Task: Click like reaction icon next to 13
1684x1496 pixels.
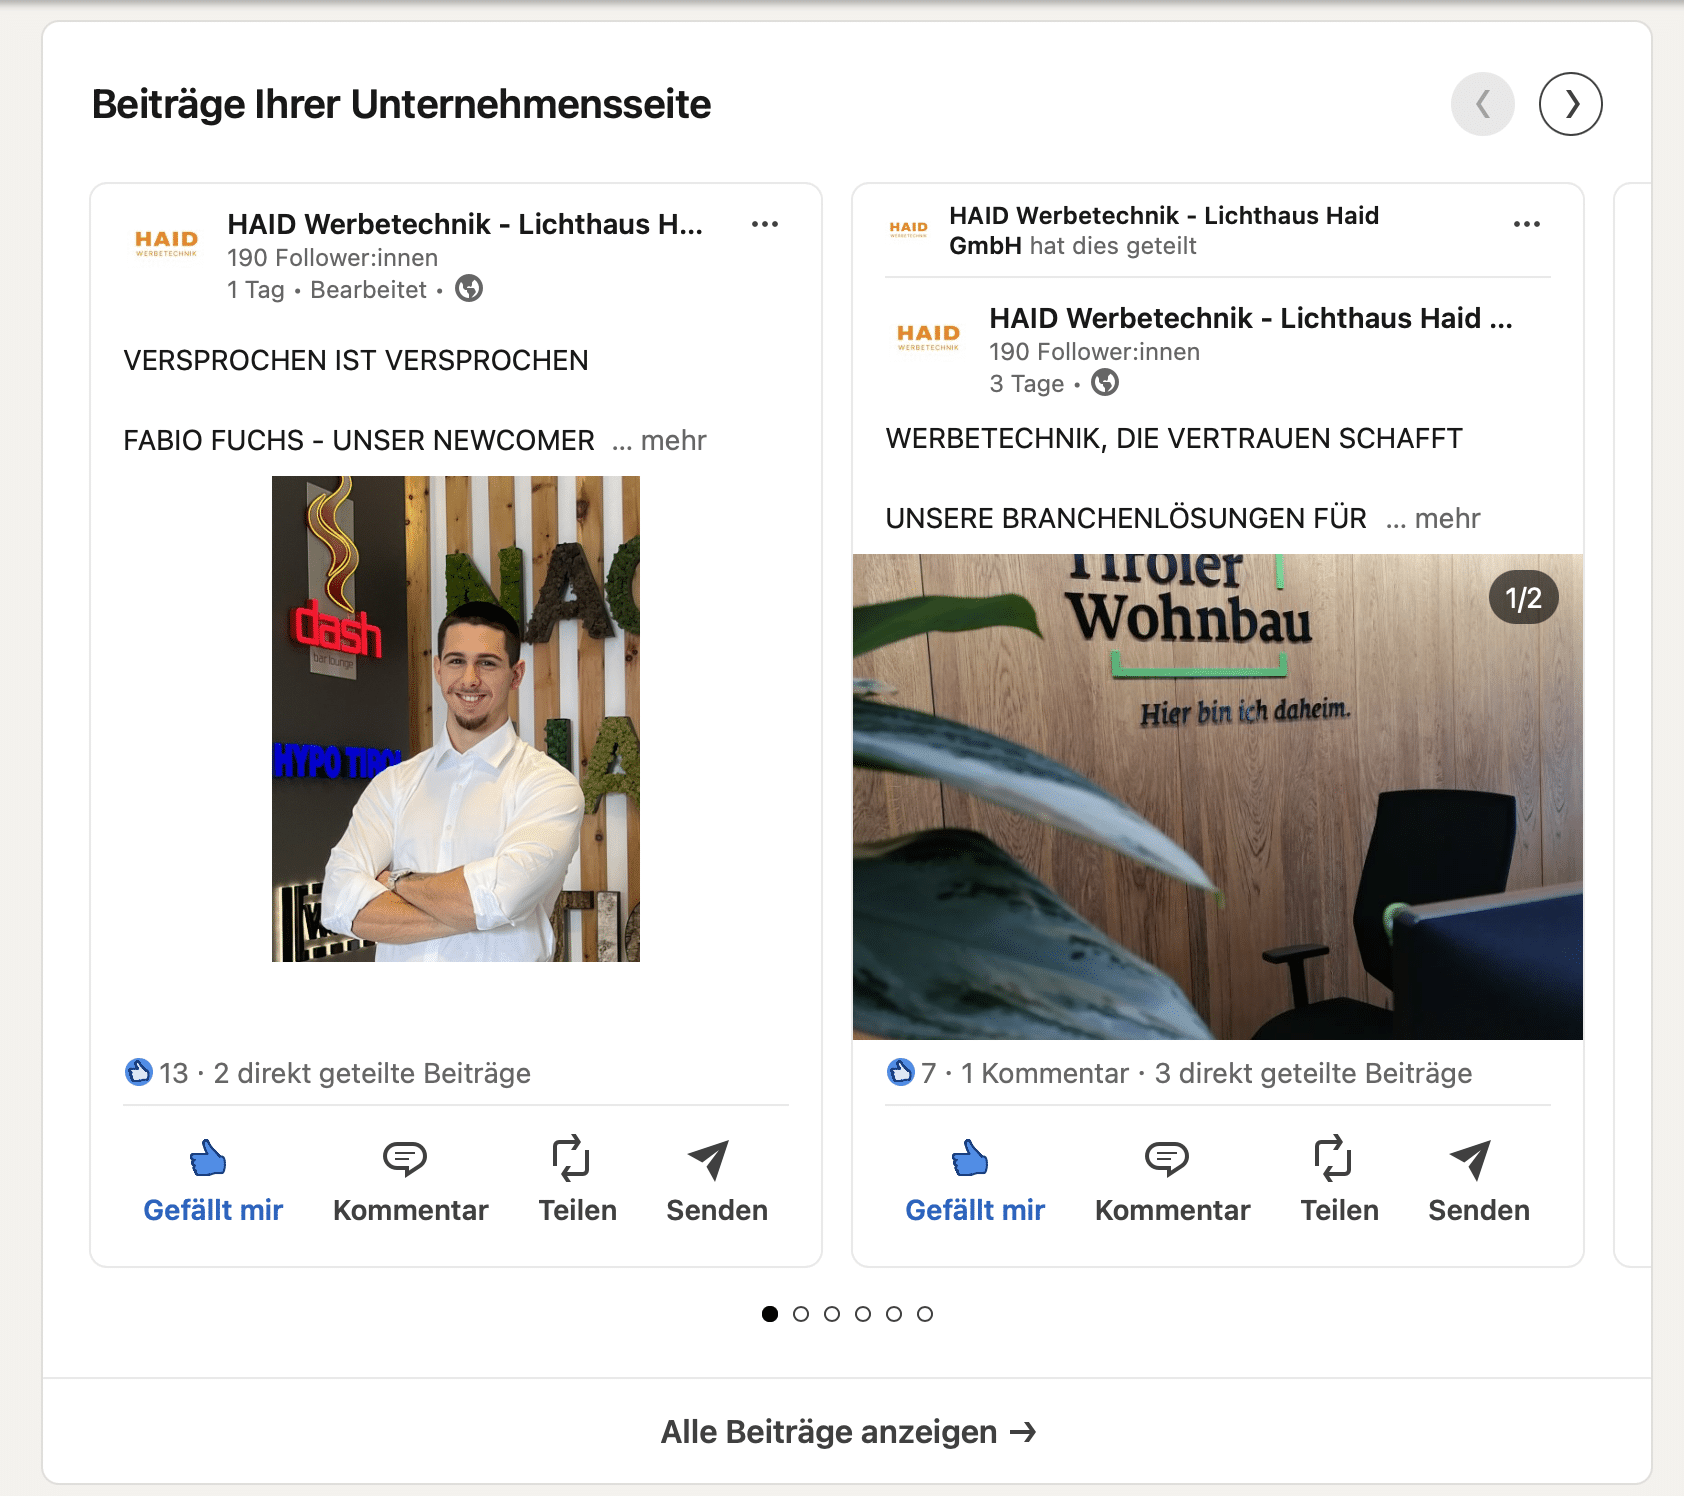Action: (x=138, y=1072)
